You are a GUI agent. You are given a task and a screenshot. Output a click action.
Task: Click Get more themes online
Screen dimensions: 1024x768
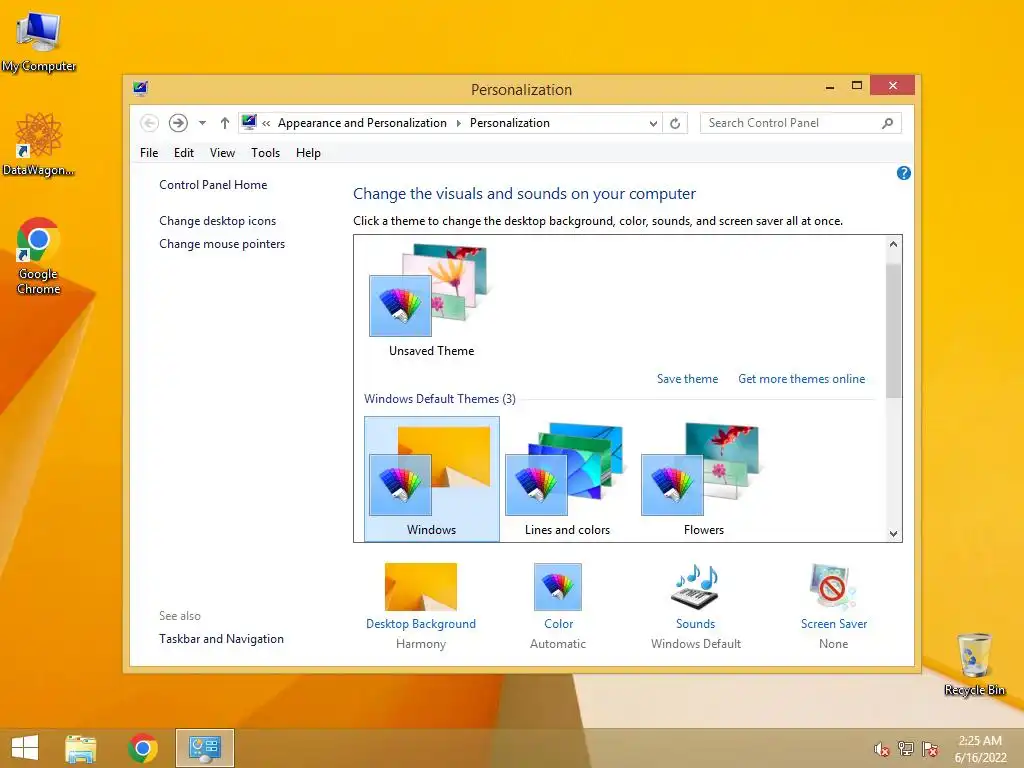[x=801, y=379]
